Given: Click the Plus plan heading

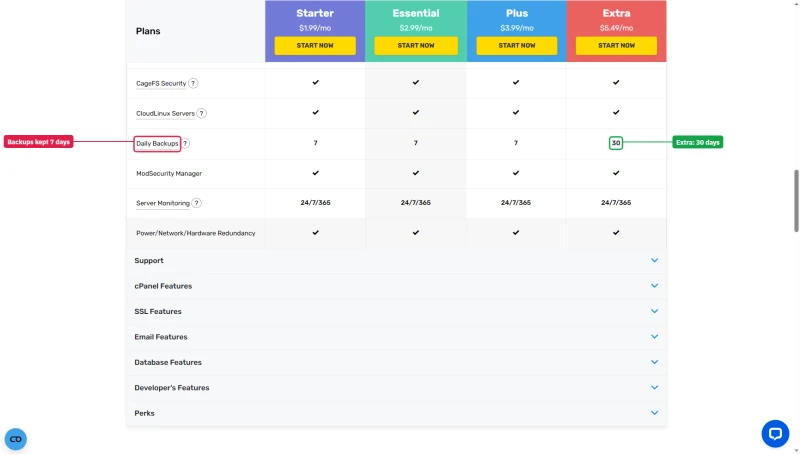Looking at the screenshot, I should click(x=517, y=13).
